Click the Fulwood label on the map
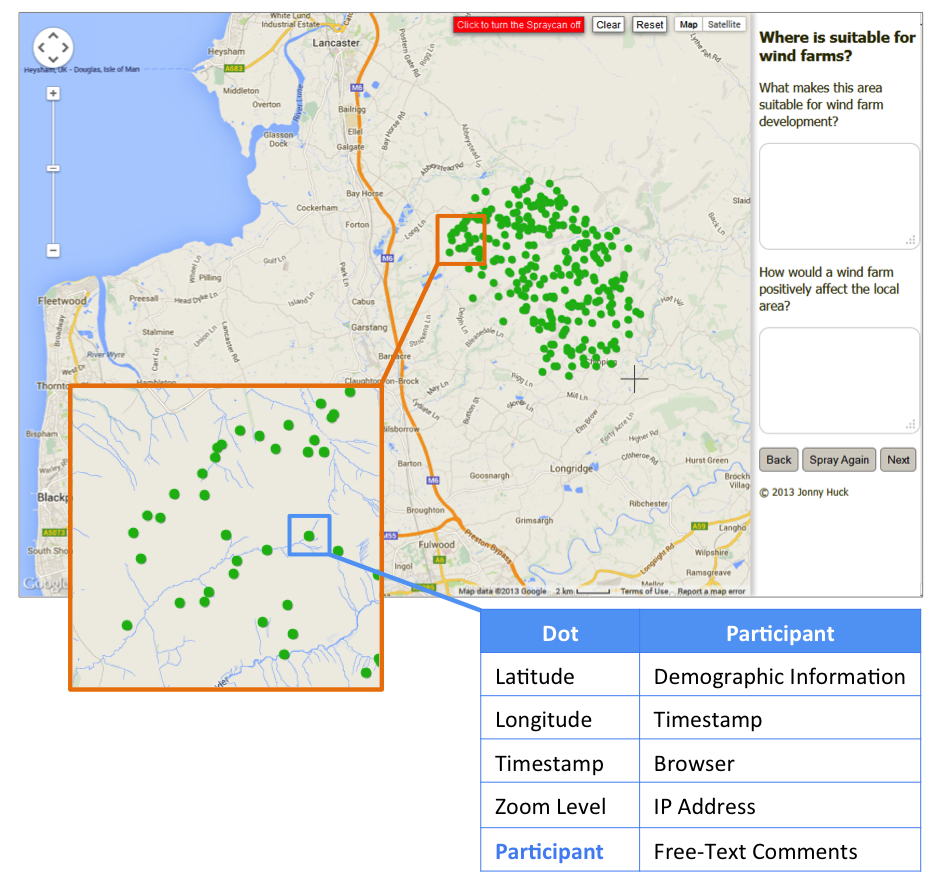 pyautogui.click(x=436, y=544)
